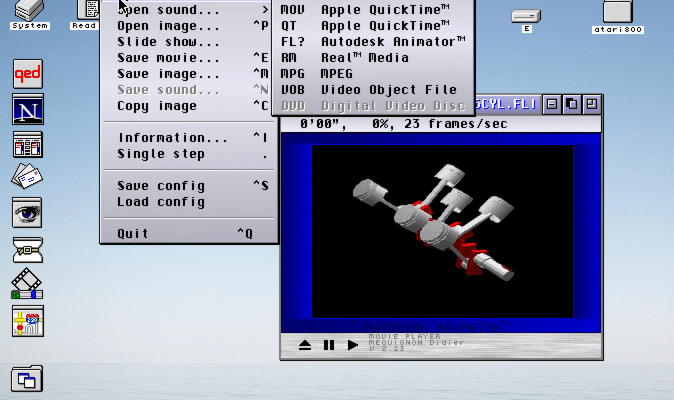Open the film strip movie icon
This screenshot has width=674, height=400.
pyautogui.click(x=27, y=283)
